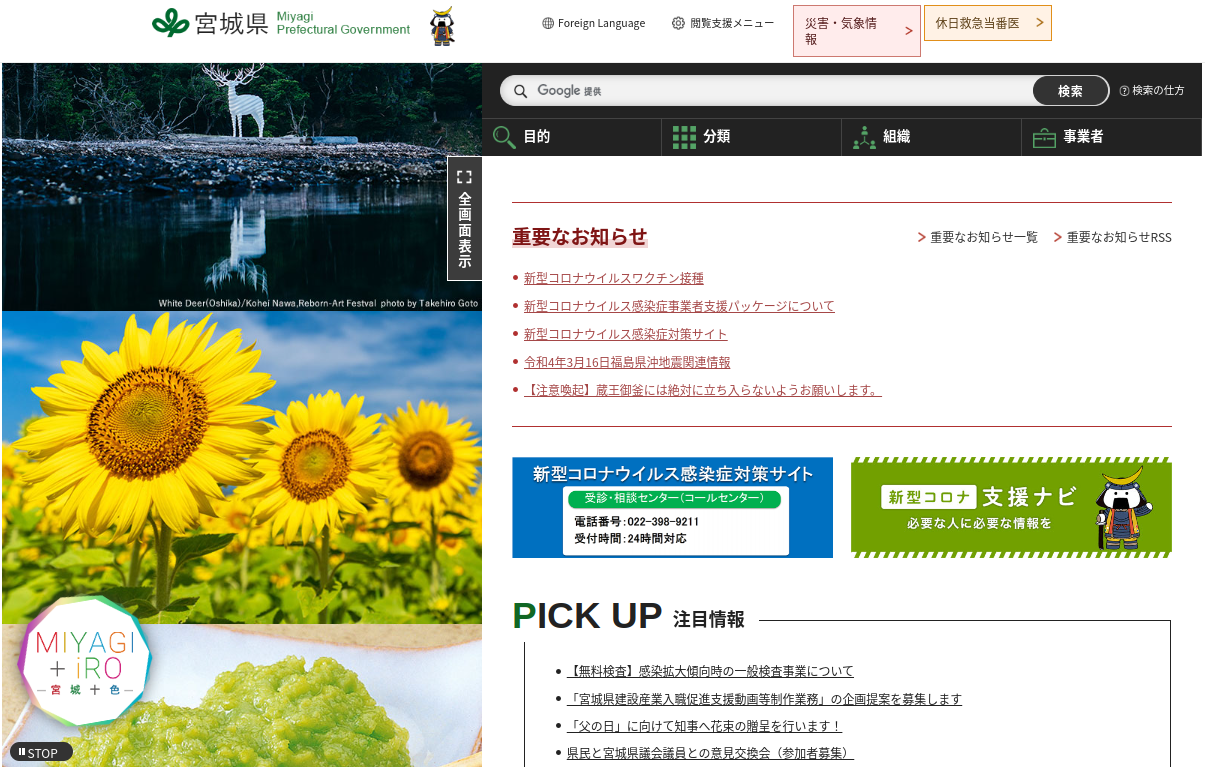Image resolution: width=1205 pixels, height=767 pixels.
Task: Open 県民と宮城県議会議員との意見交換会 link
Action: pos(710,753)
